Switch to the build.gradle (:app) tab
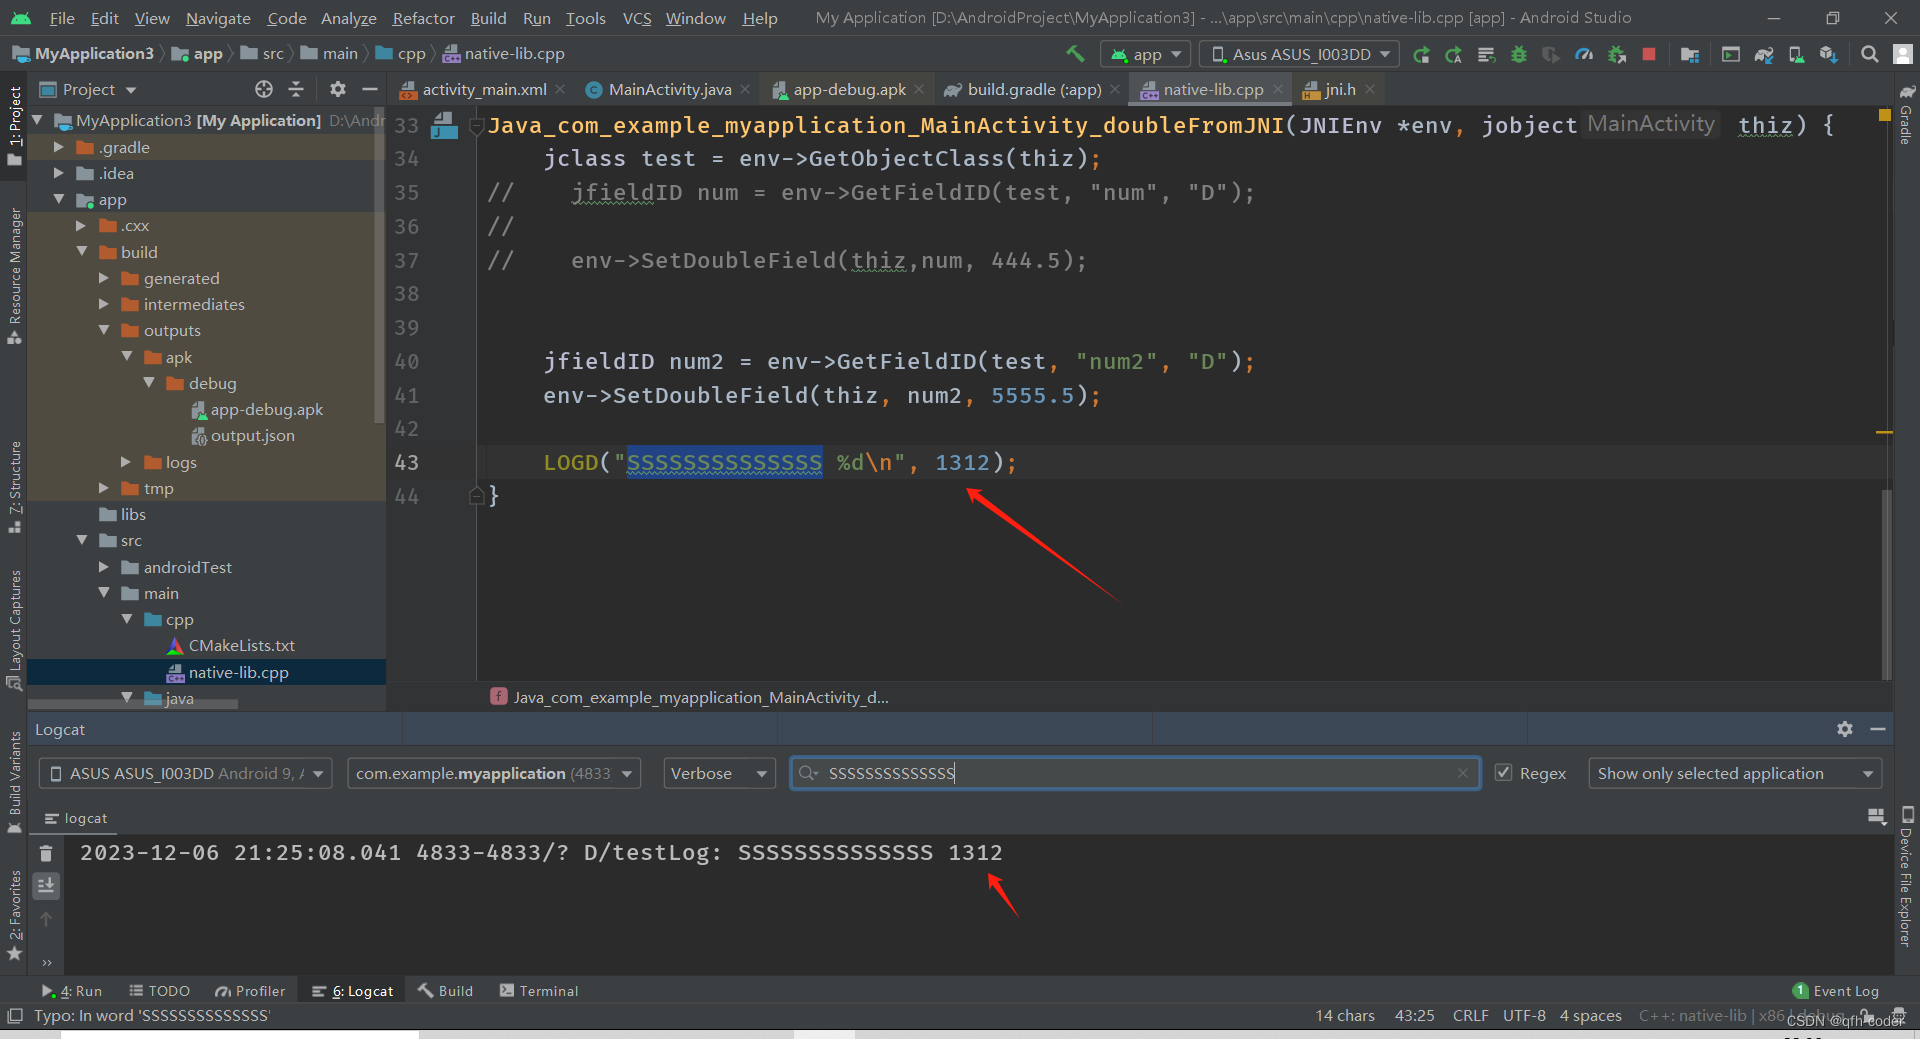1920x1039 pixels. pos(1033,89)
